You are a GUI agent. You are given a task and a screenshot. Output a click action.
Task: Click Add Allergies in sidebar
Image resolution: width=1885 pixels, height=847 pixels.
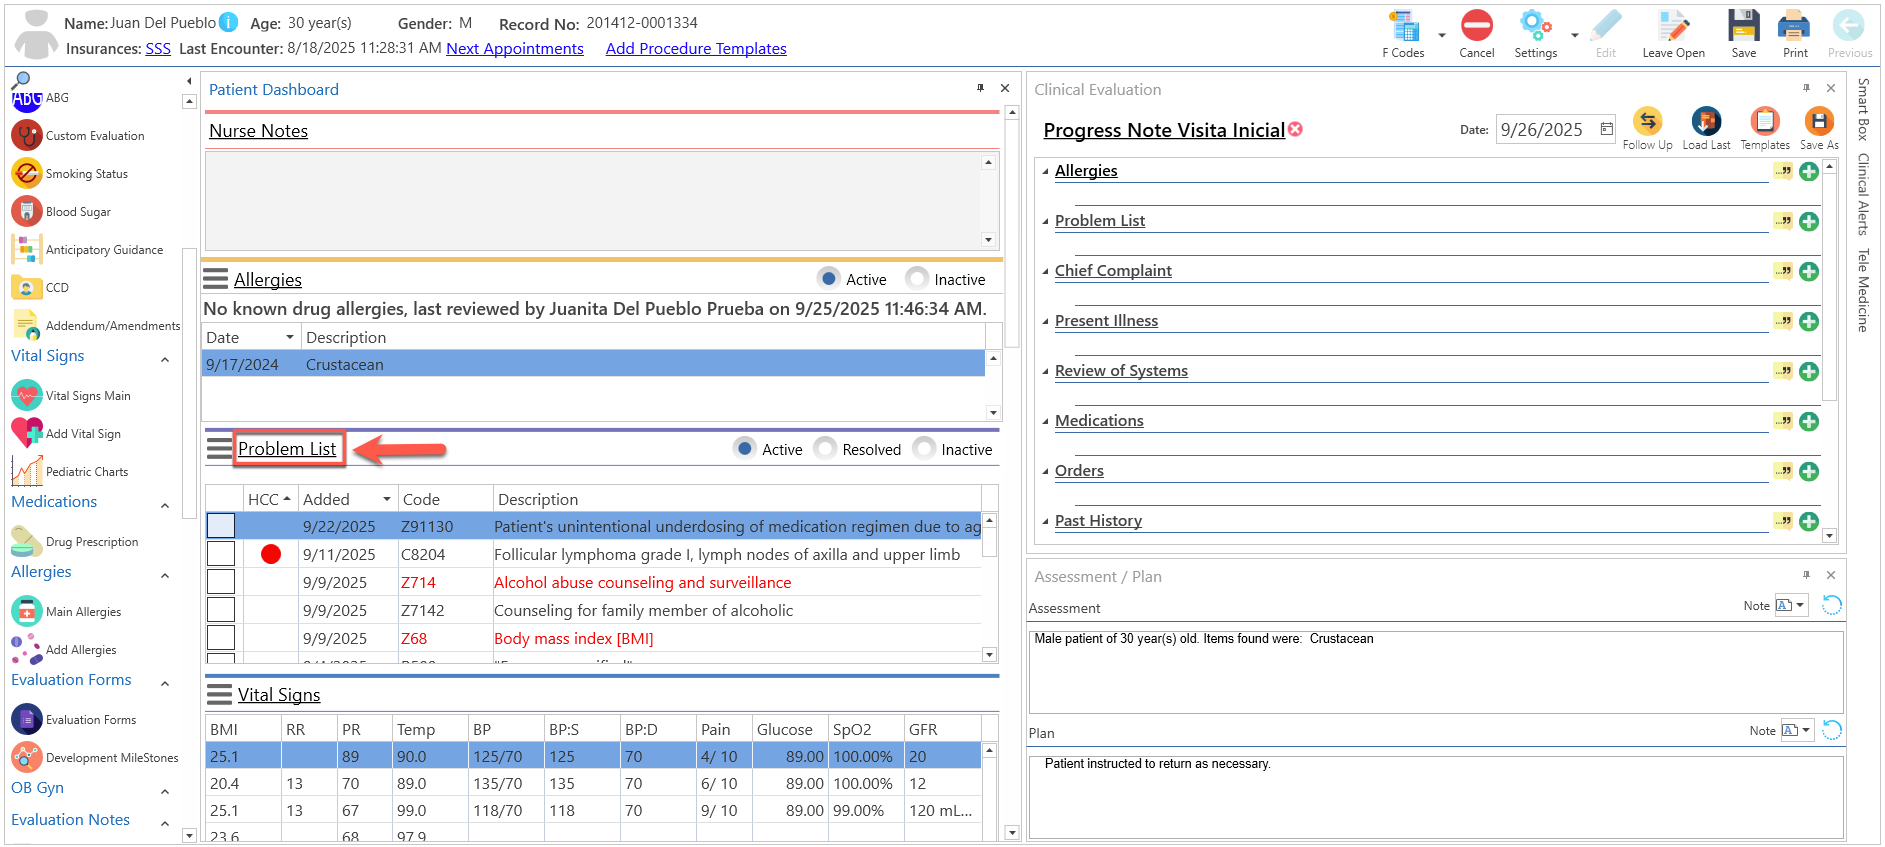(x=64, y=649)
